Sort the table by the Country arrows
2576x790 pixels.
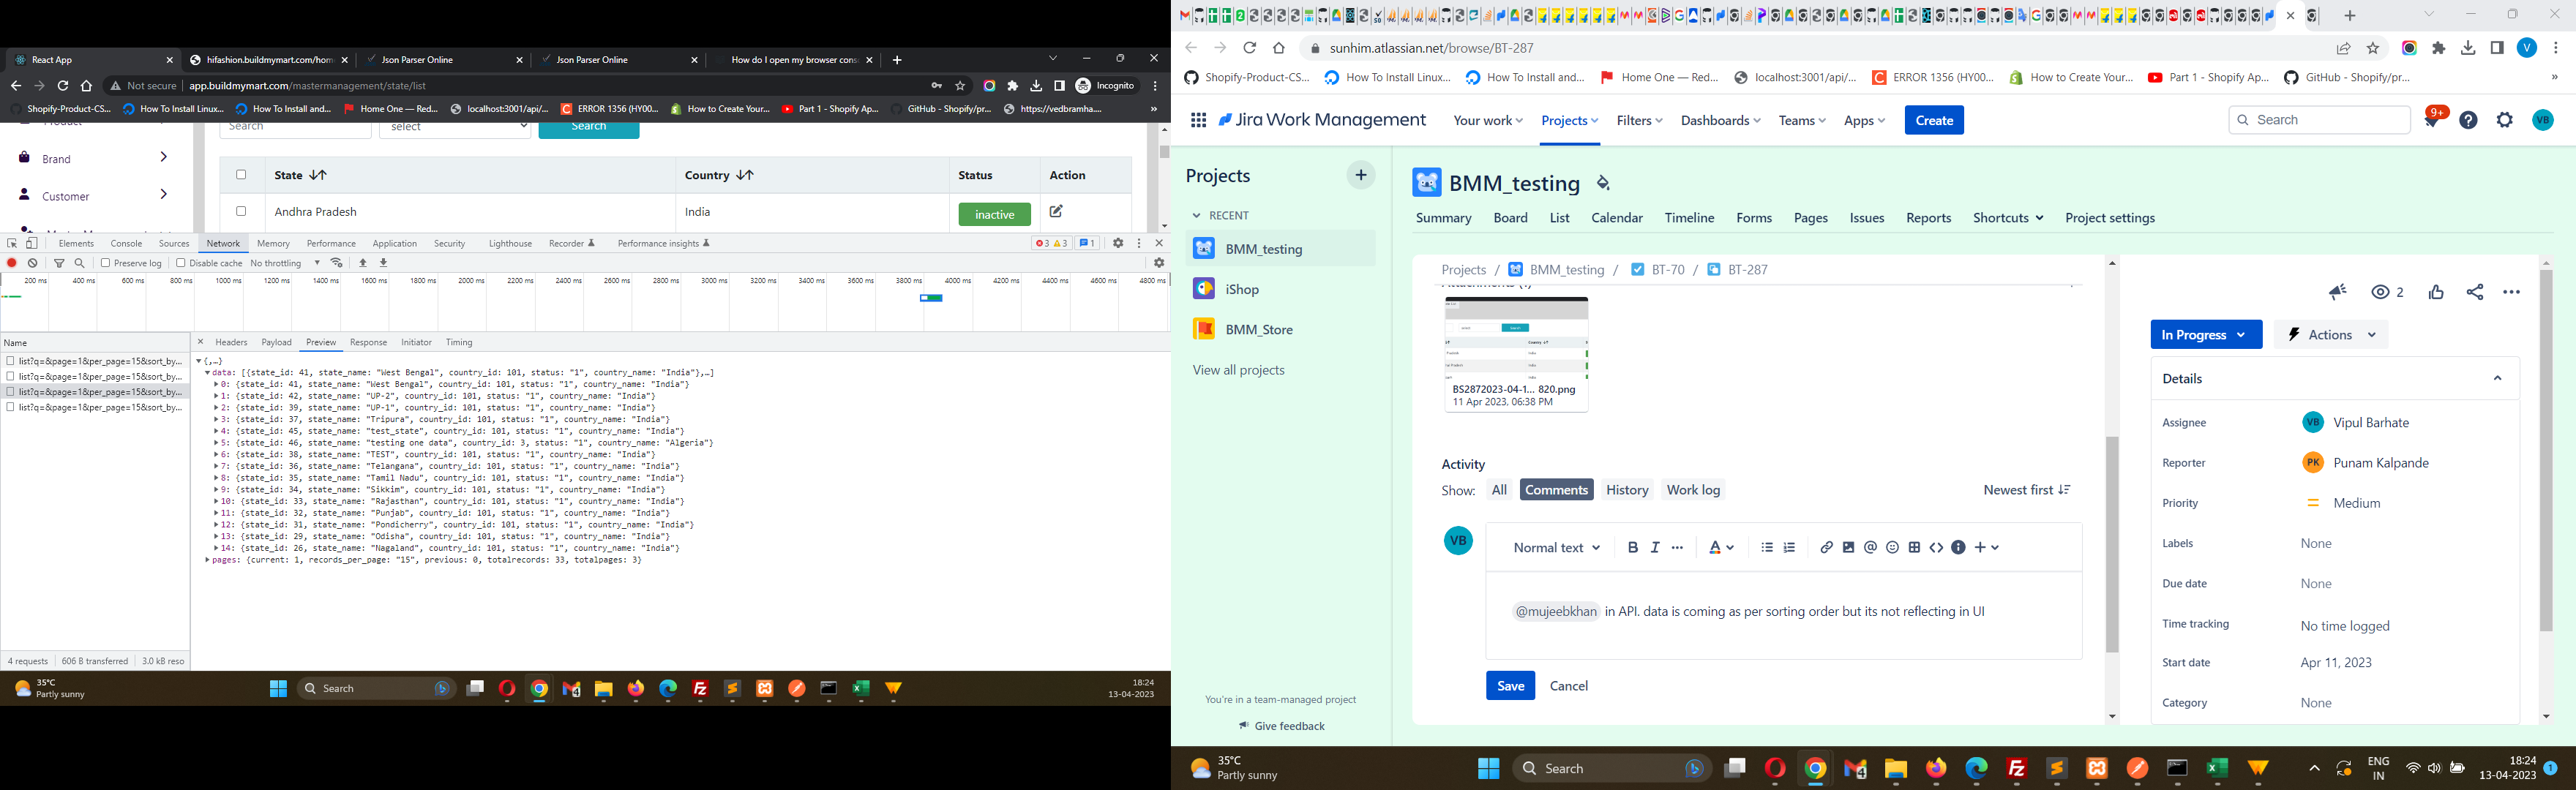pyautogui.click(x=745, y=175)
